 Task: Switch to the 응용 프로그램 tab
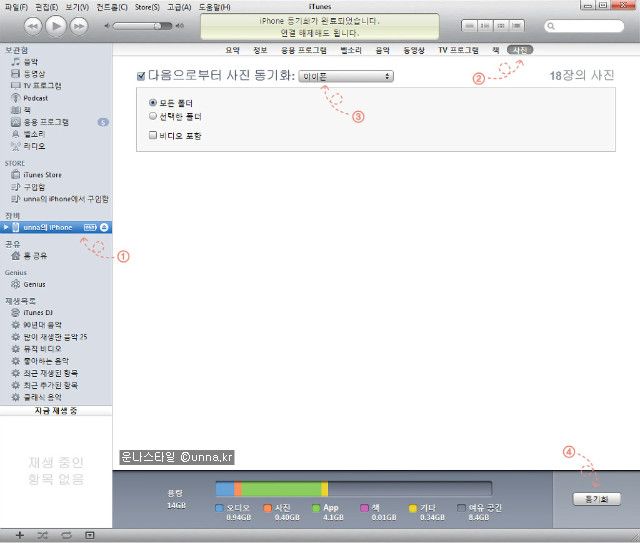(x=304, y=50)
